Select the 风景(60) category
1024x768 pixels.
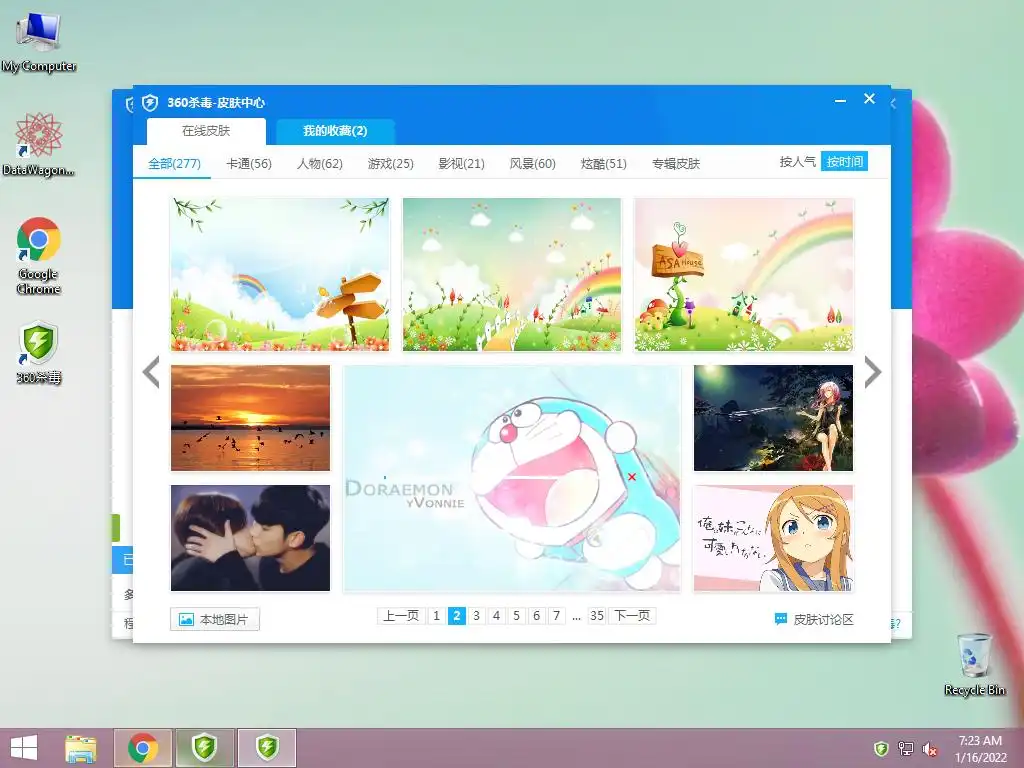(x=533, y=163)
